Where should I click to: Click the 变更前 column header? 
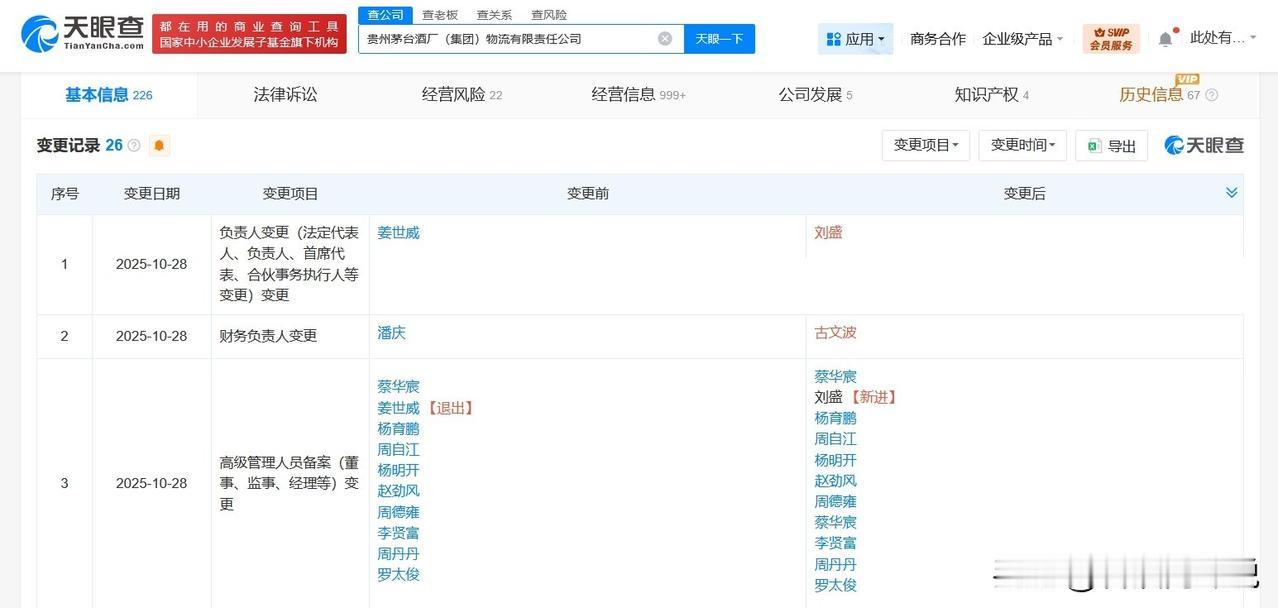click(588, 194)
